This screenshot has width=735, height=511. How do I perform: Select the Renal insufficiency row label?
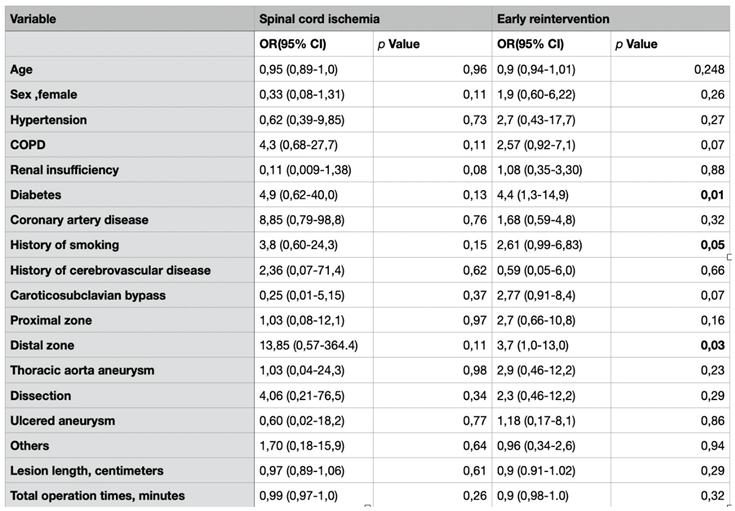tap(64, 170)
